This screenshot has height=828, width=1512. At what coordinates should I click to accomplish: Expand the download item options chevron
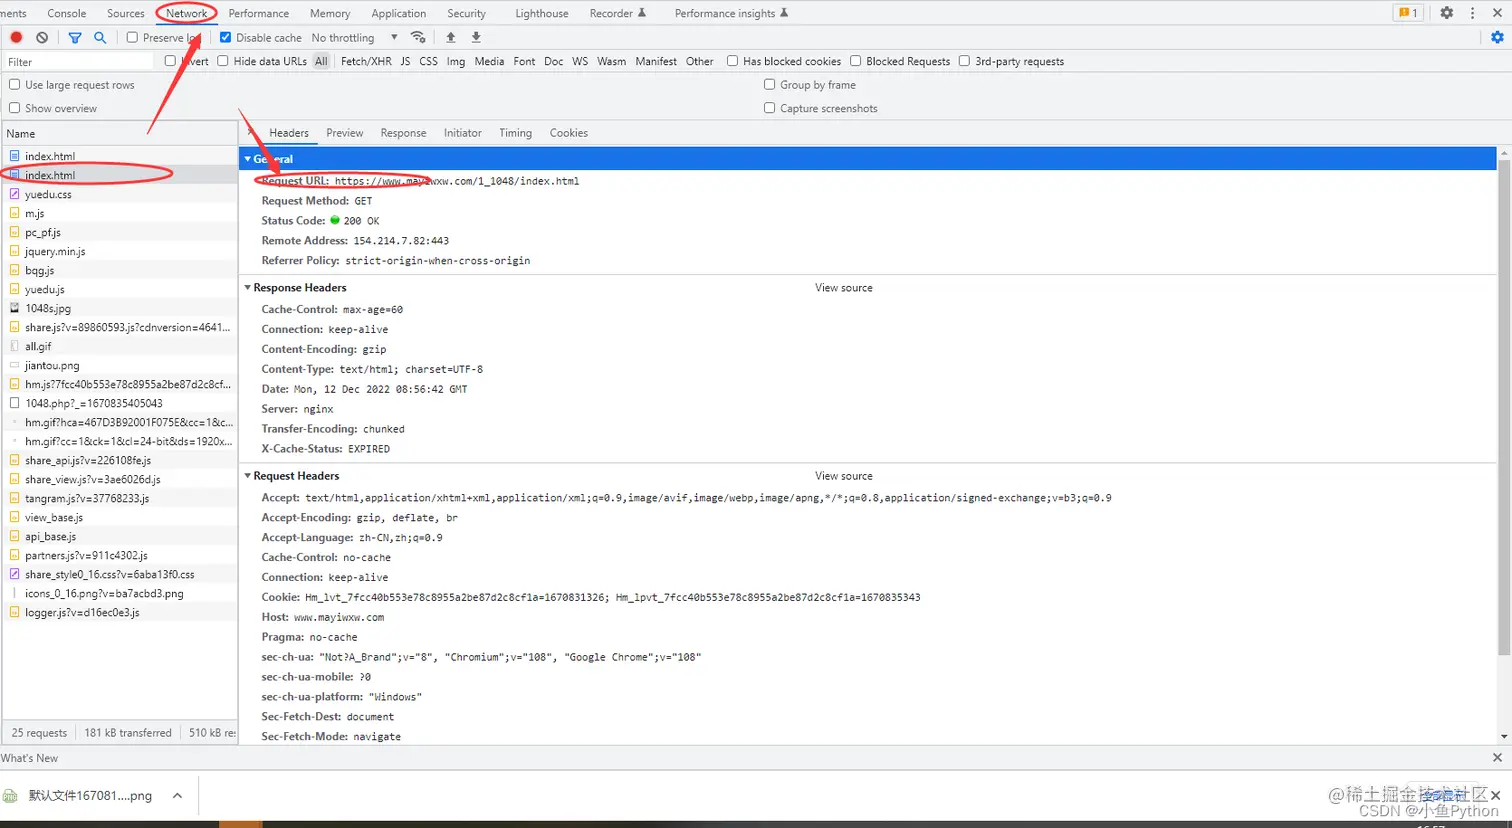pos(177,796)
